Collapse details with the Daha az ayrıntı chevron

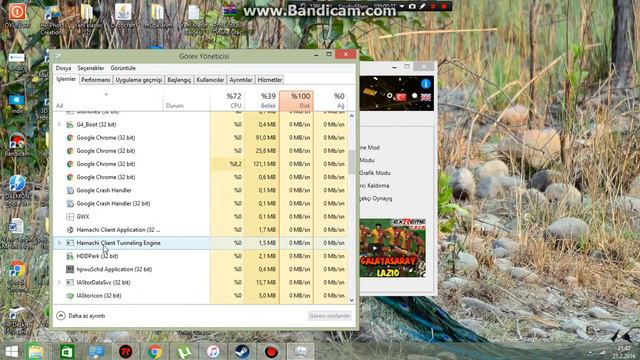[61, 316]
